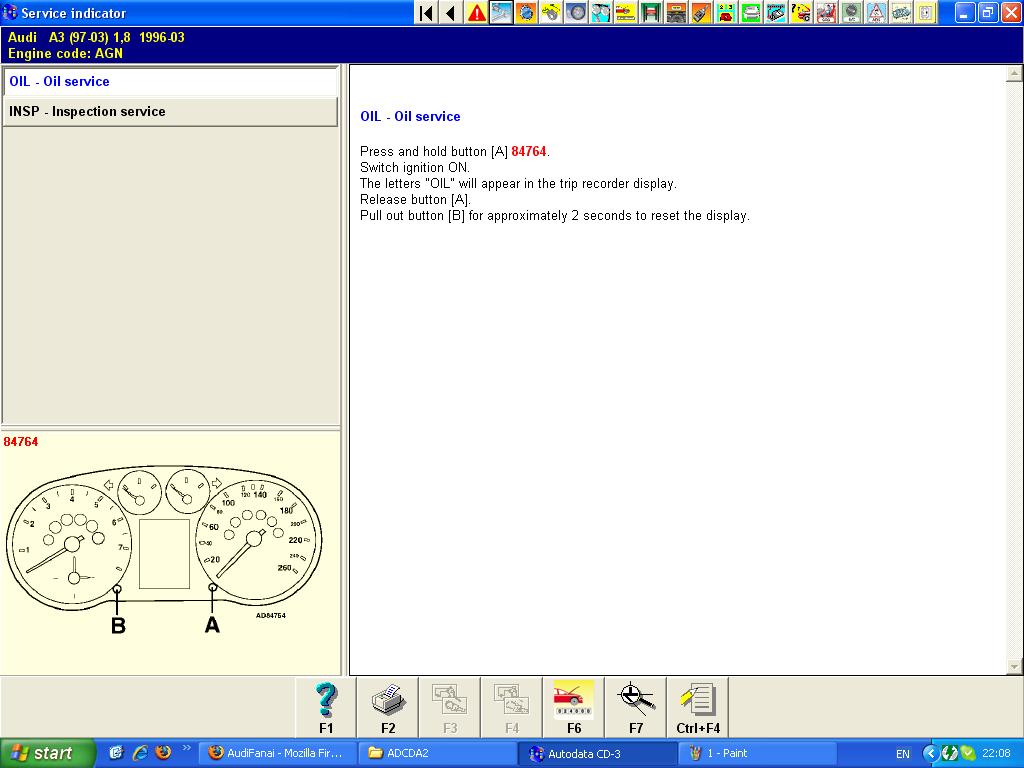Viewport: 1024px width, 768px height.
Task: Click the Audi A3 (97-03) 1,8 vehicle title
Action: click(x=96, y=37)
